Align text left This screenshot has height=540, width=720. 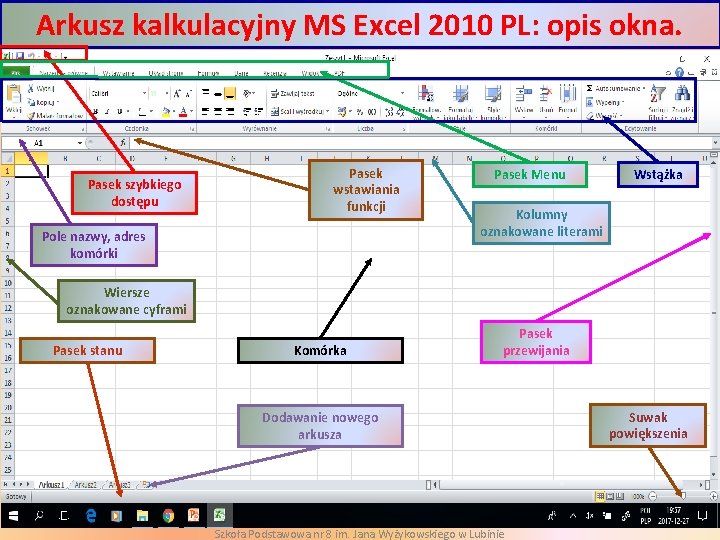pos(206,111)
